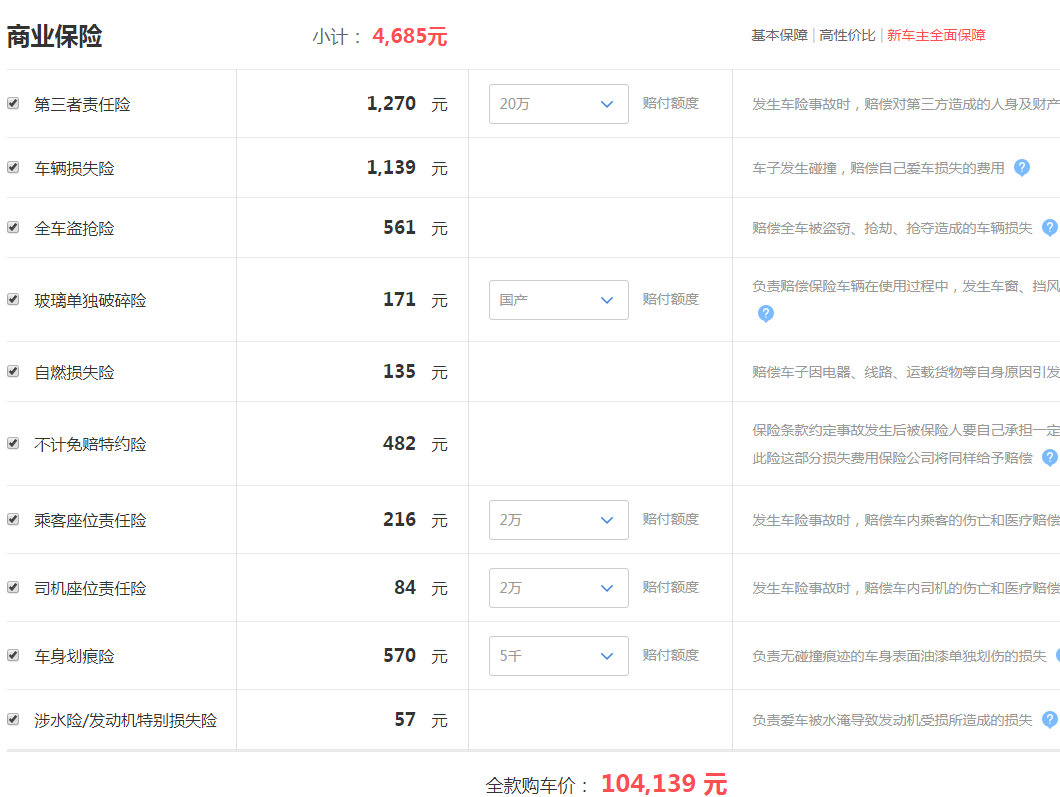Click 车辆损失险 label
The image size is (1060, 797).
(74, 168)
